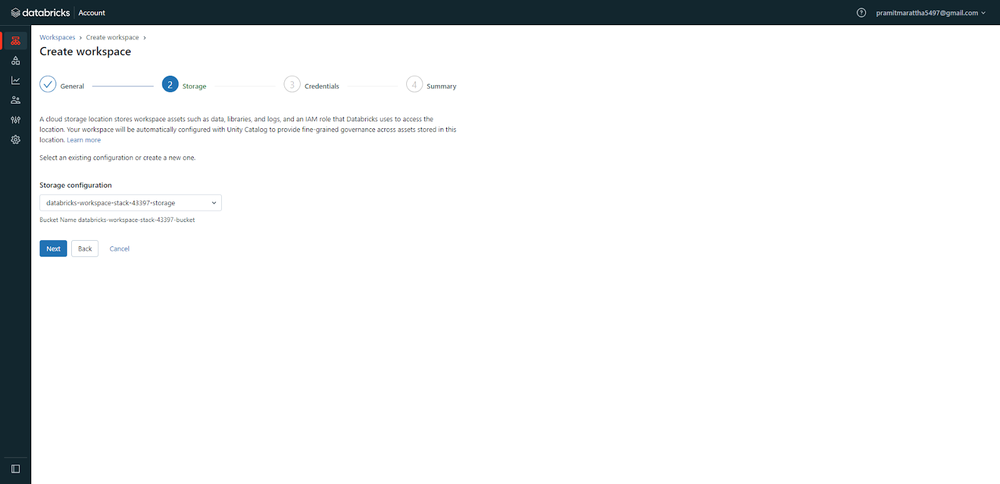Open the Learn more link
The image size is (1000, 484).
pyautogui.click(x=84, y=140)
